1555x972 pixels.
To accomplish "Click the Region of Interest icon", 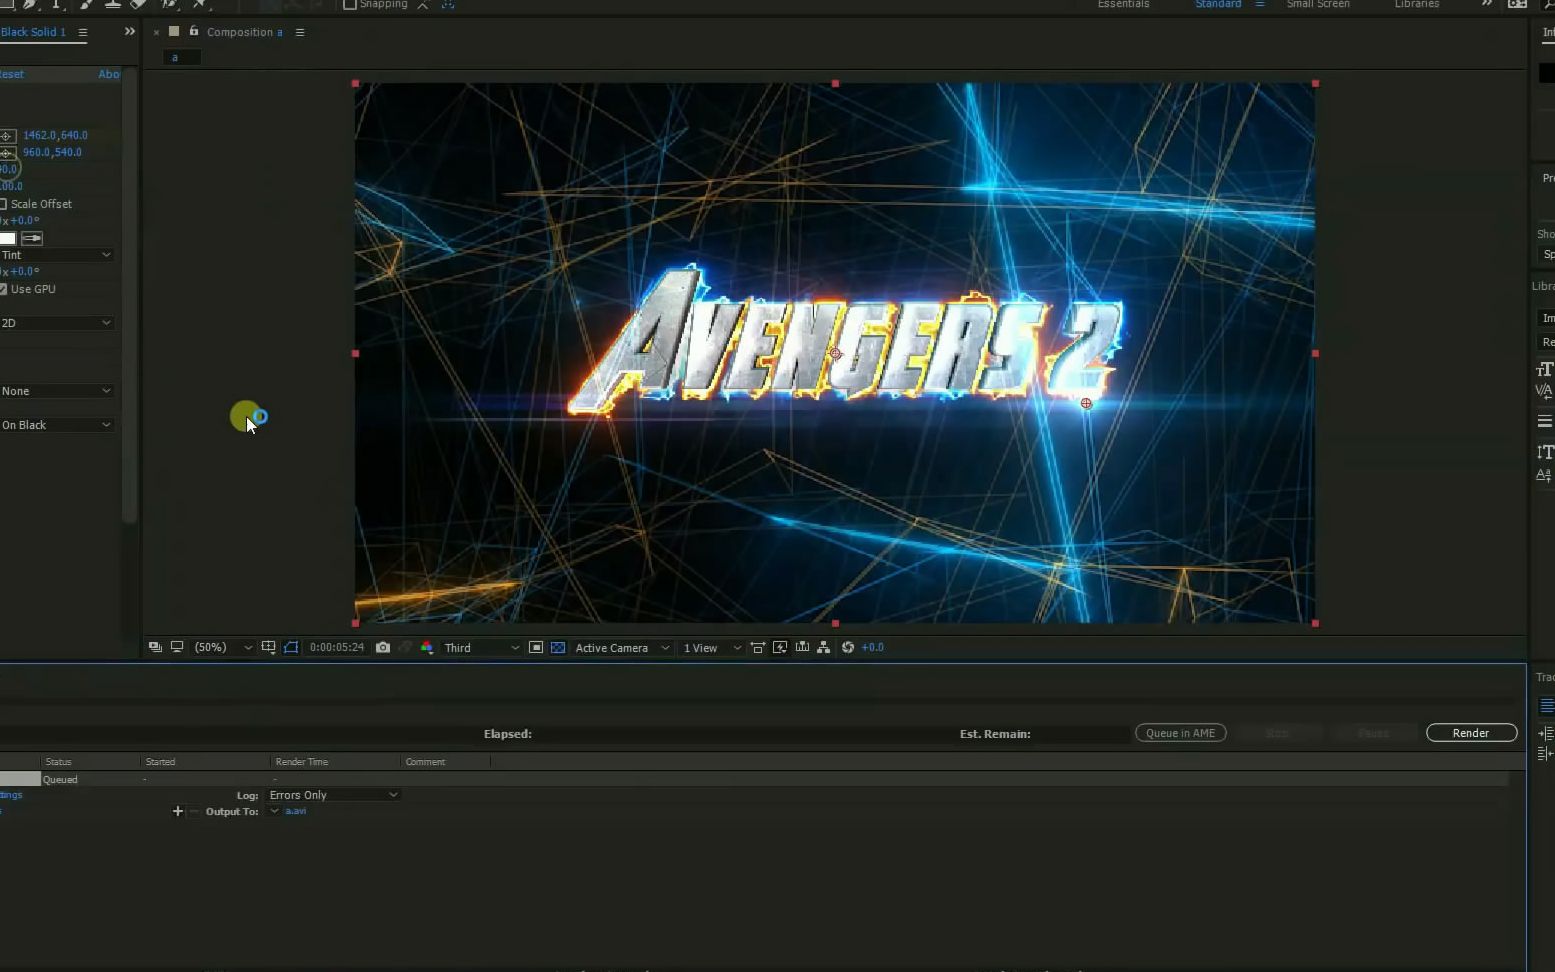I will (290, 647).
